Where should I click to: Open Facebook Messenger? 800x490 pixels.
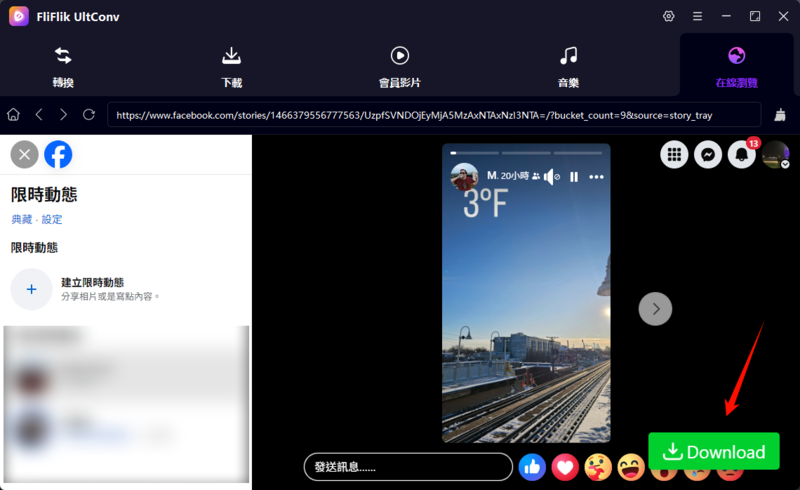click(x=708, y=154)
